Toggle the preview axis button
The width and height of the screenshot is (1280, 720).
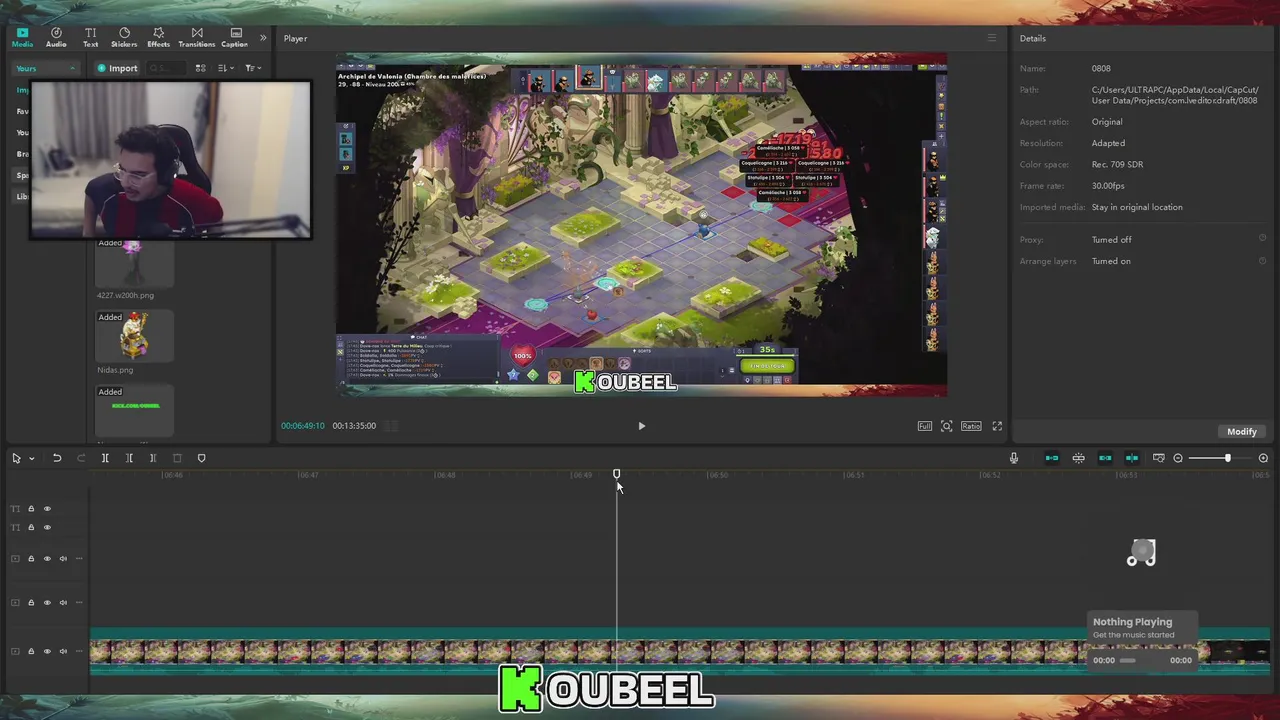(1132, 458)
